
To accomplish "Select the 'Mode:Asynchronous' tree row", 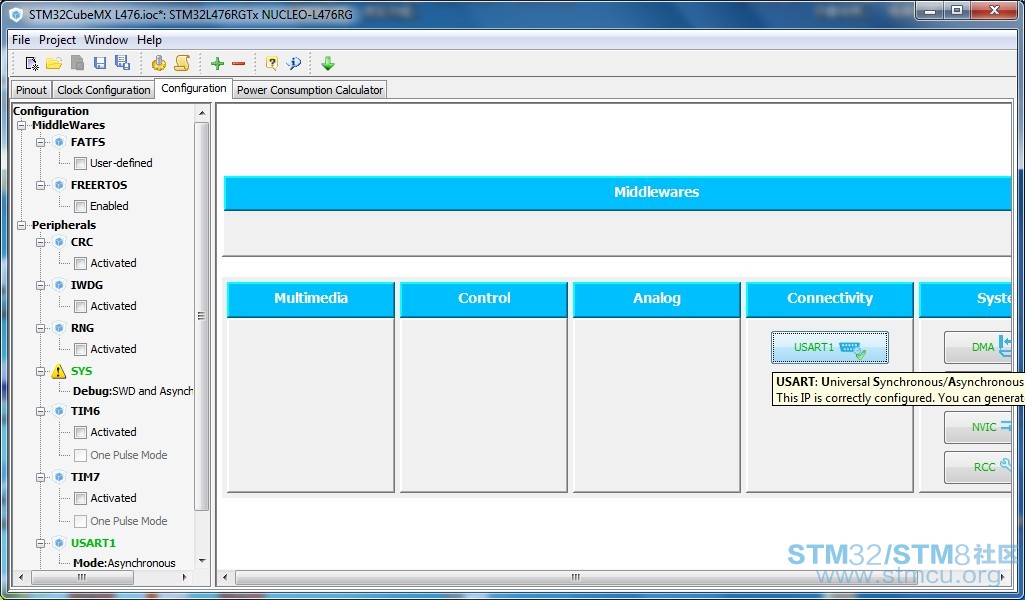I will click(124, 563).
